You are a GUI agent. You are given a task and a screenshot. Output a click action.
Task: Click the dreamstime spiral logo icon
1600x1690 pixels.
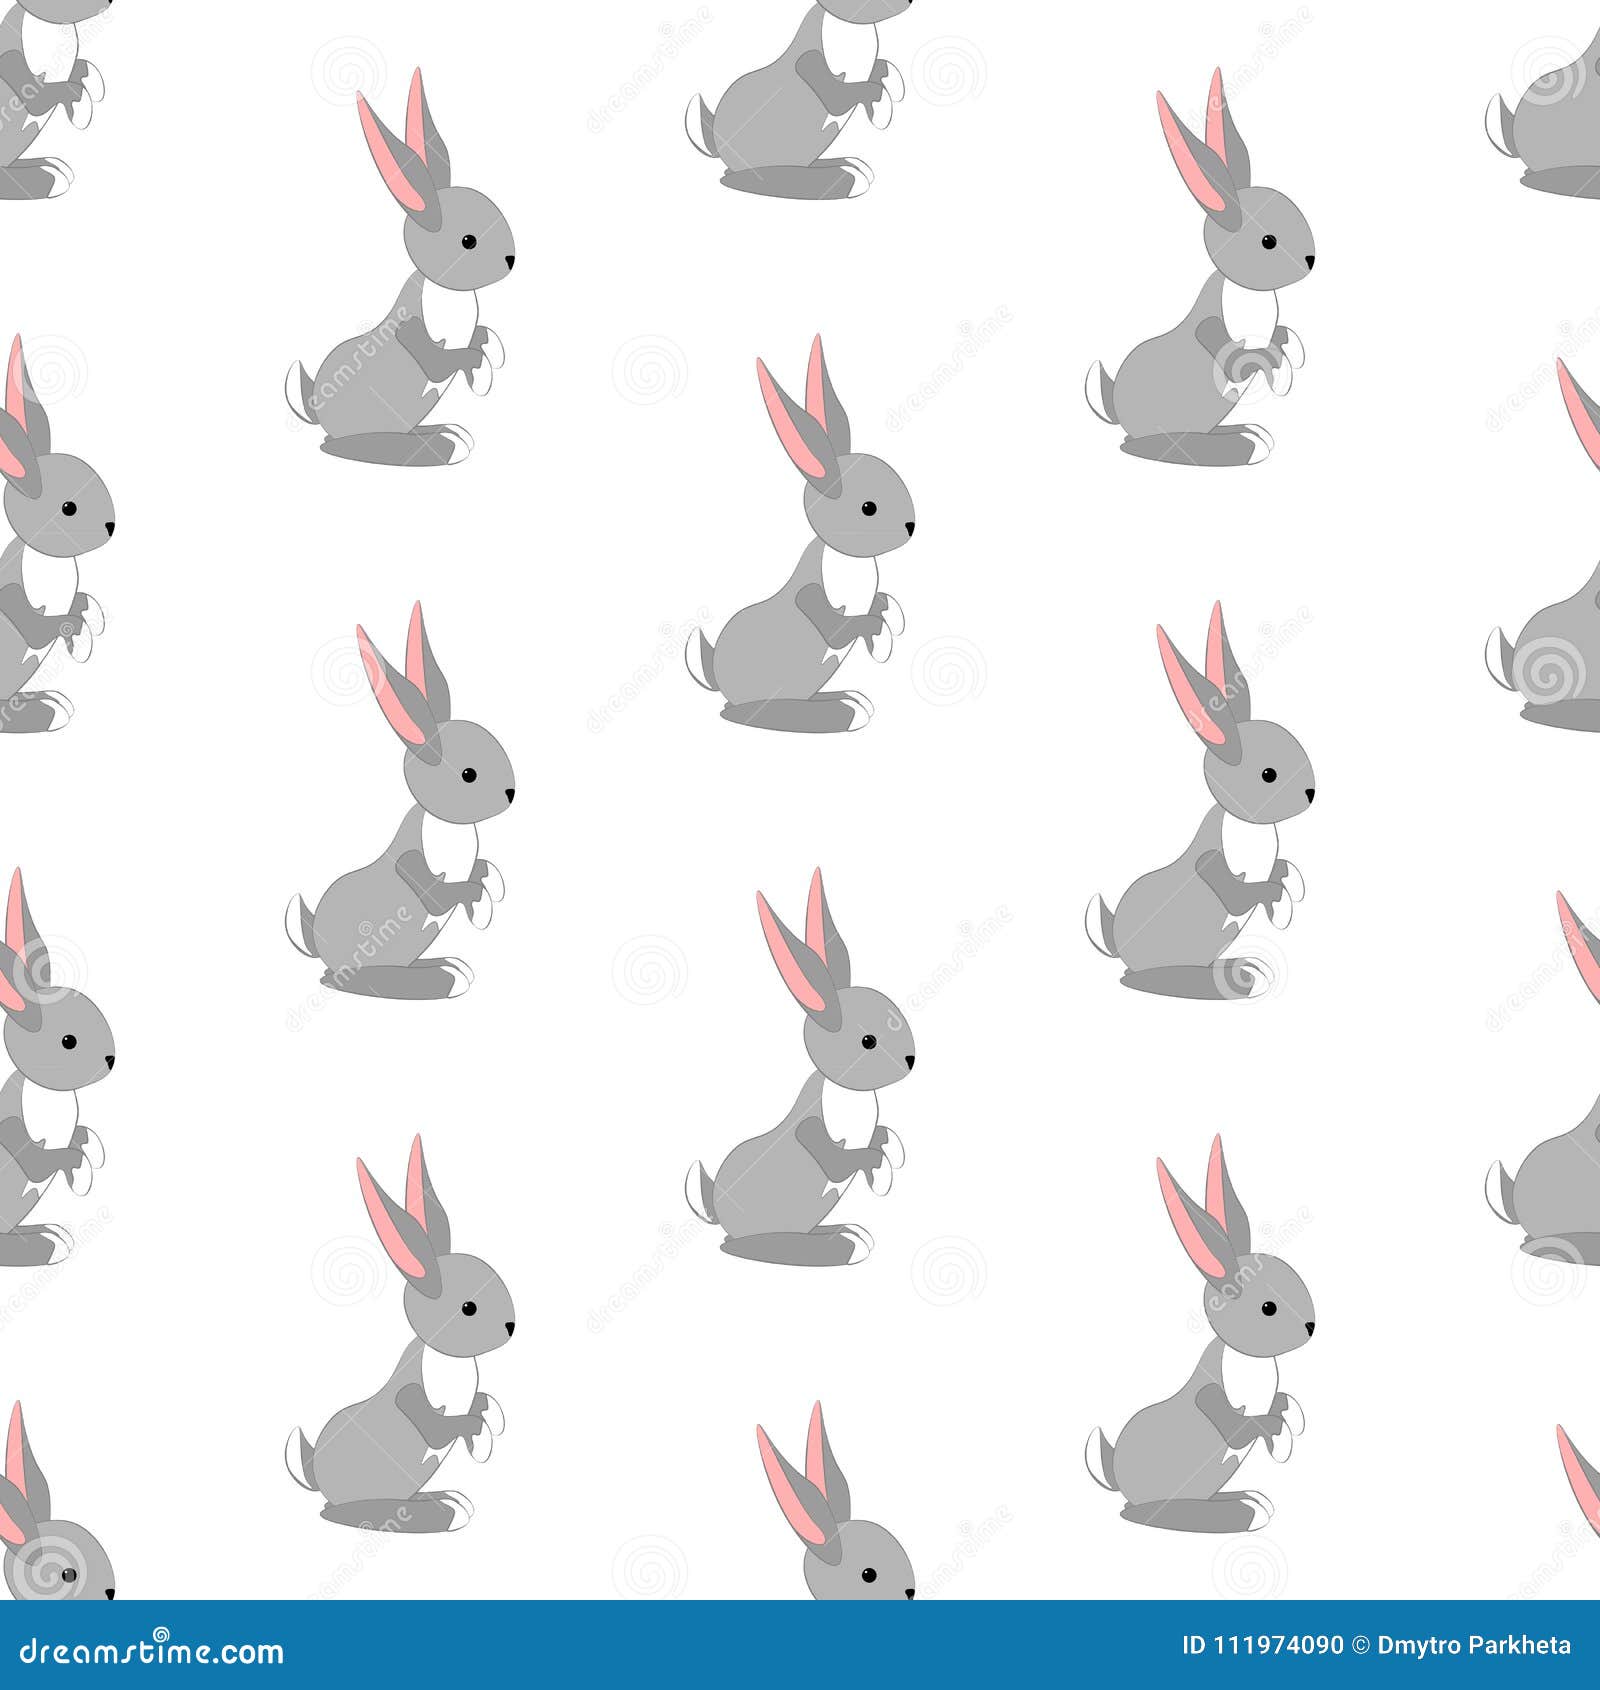pos(161,1632)
